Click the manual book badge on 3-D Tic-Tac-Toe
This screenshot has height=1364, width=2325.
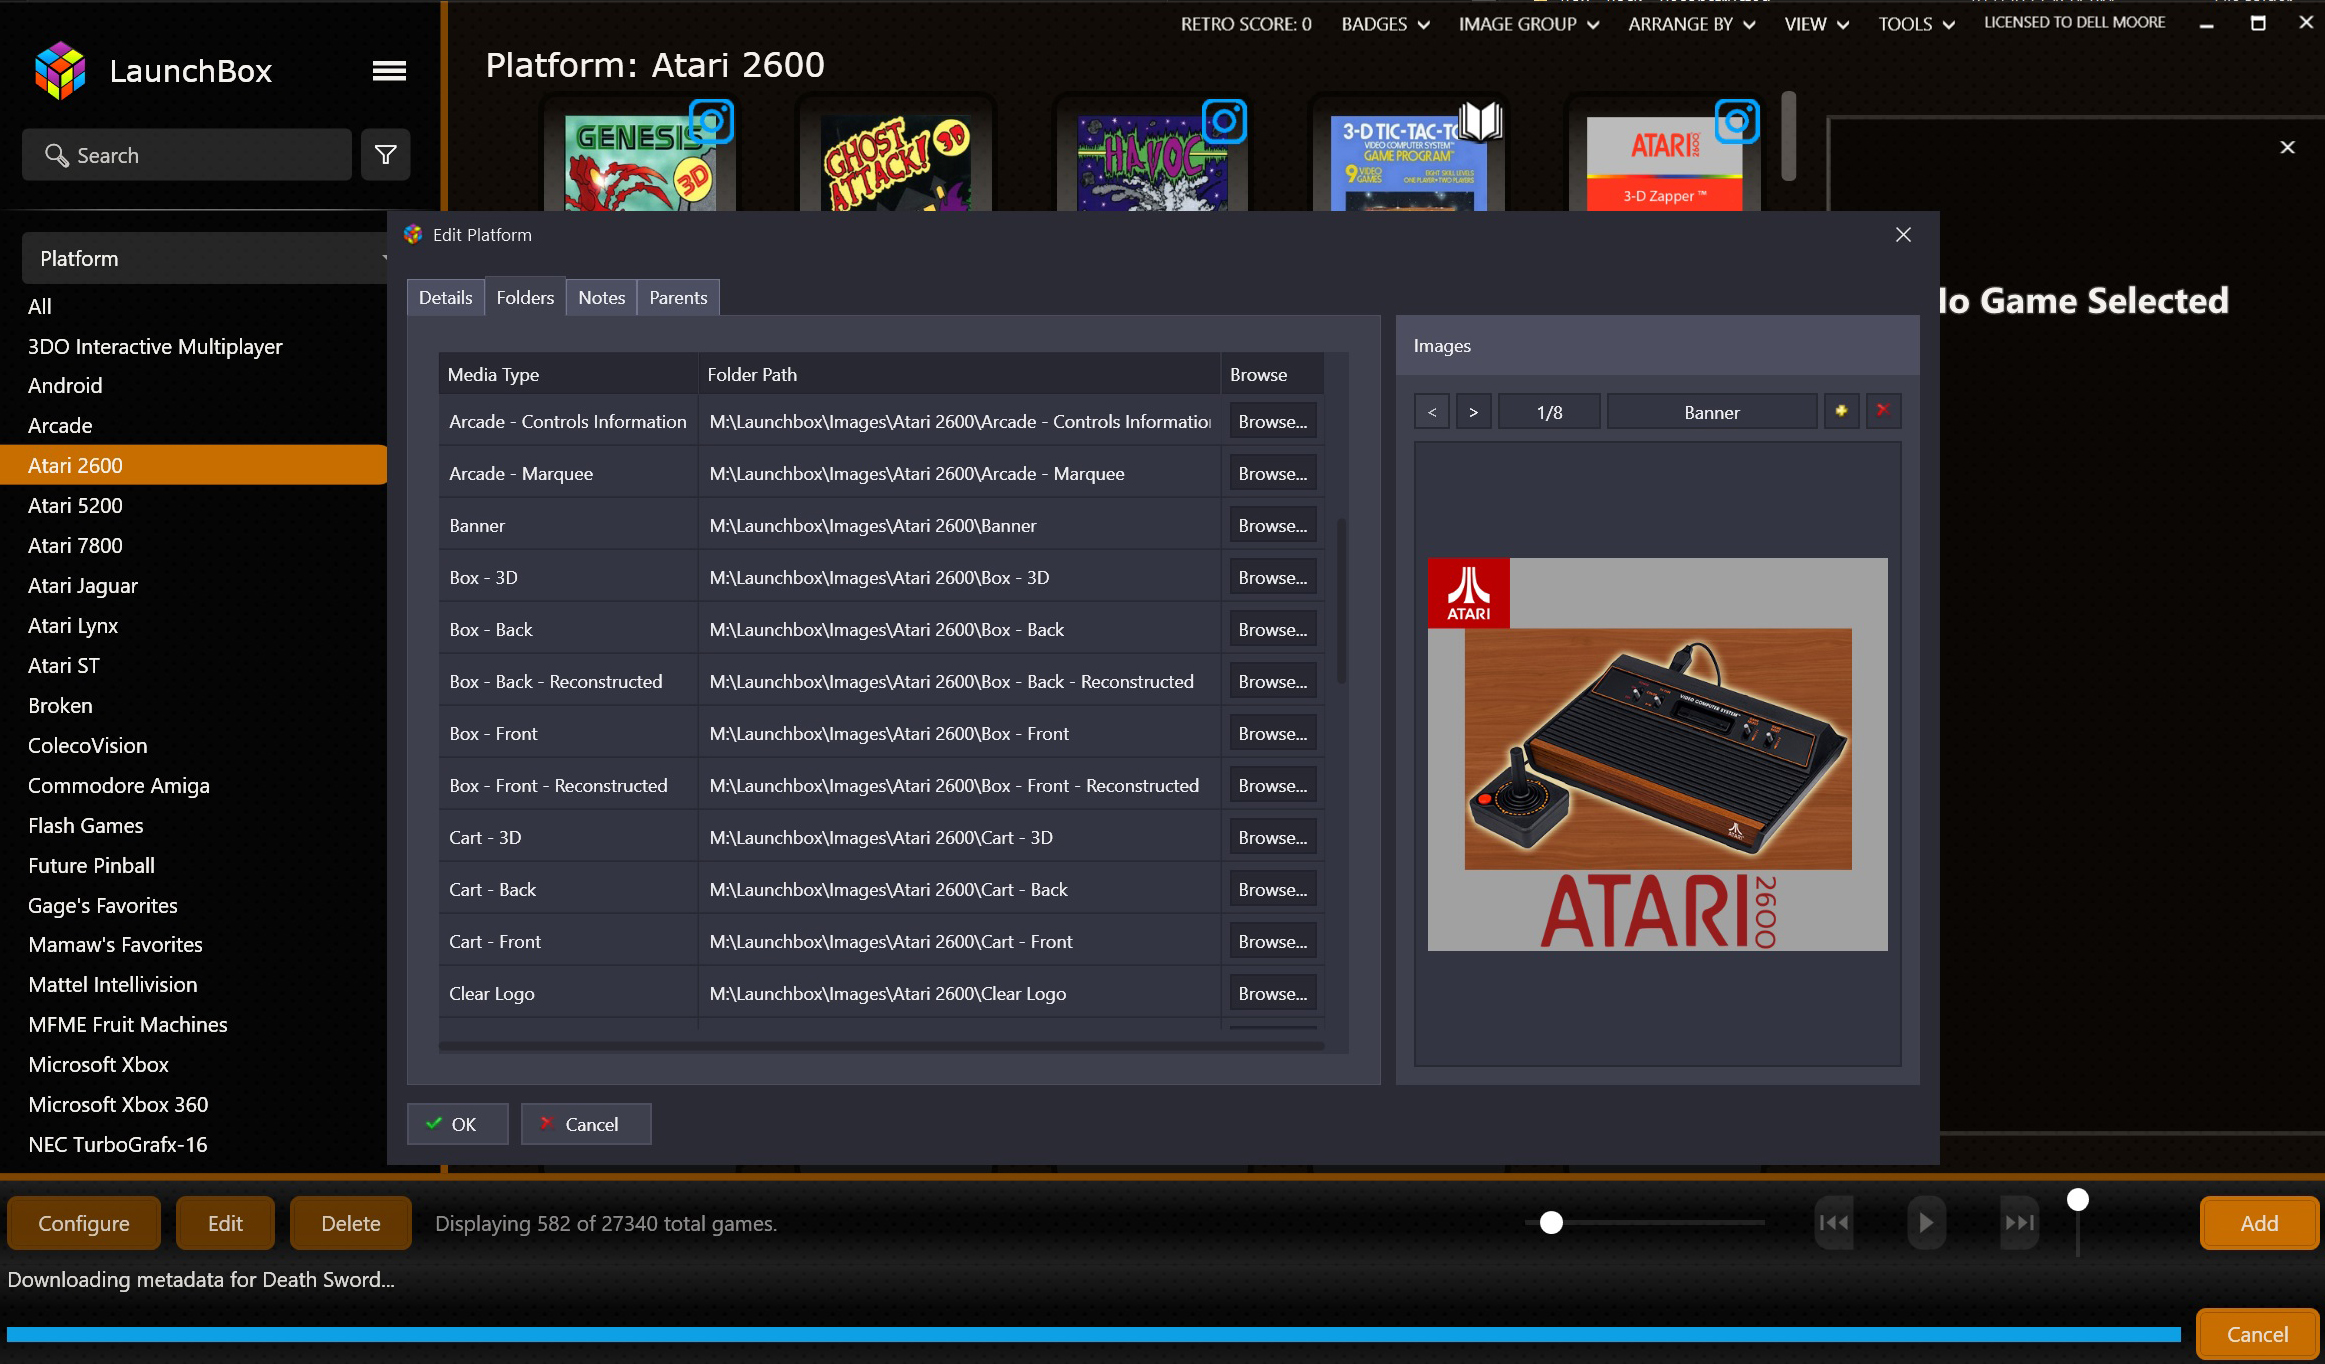[1481, 122]
